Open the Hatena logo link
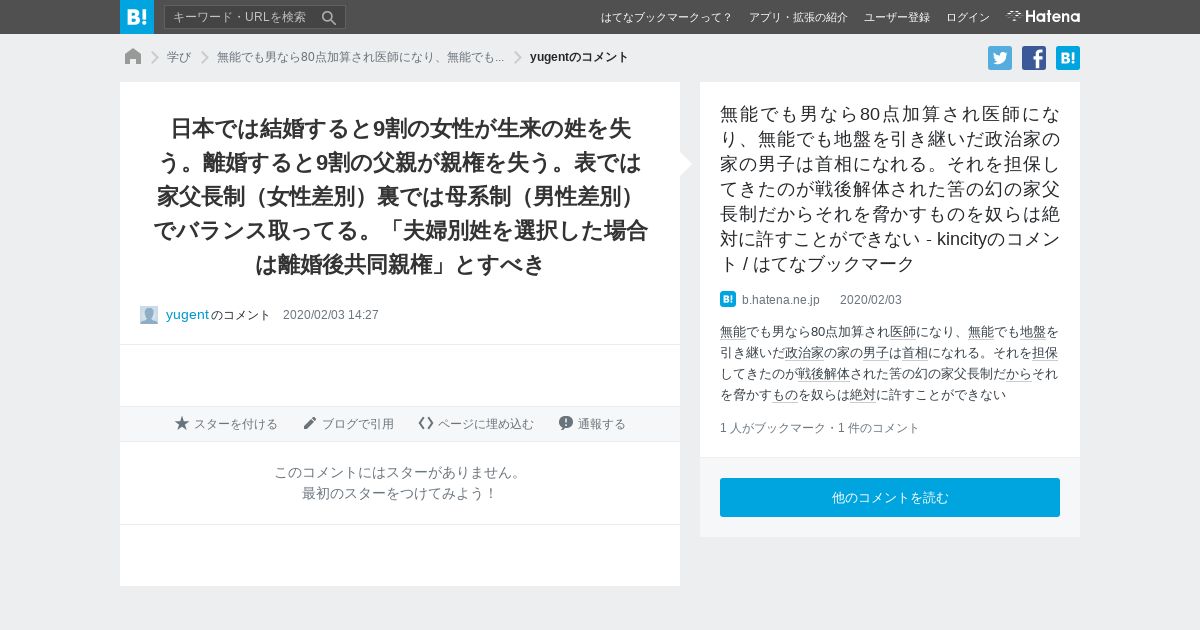The image size is (1200, 630). click(x=1043, y=16)
